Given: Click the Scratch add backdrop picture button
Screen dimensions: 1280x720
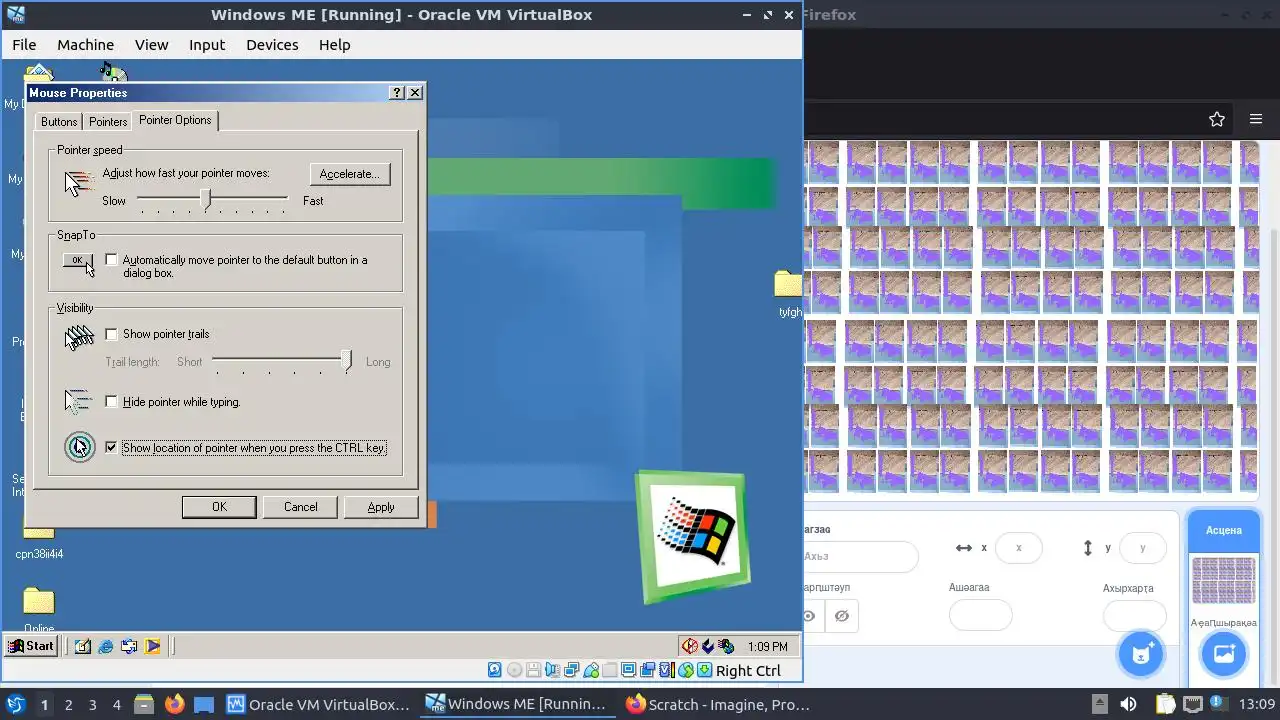Looking at the screenshot, I should coord(1224,655).
